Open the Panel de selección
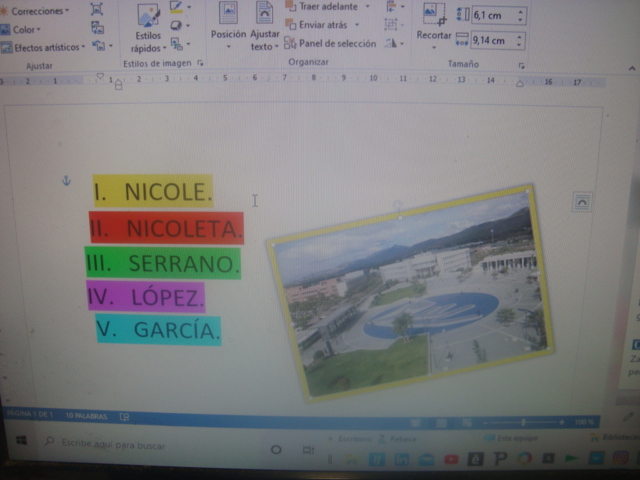This screenshot has height=480, width=640. pos(330,43)
